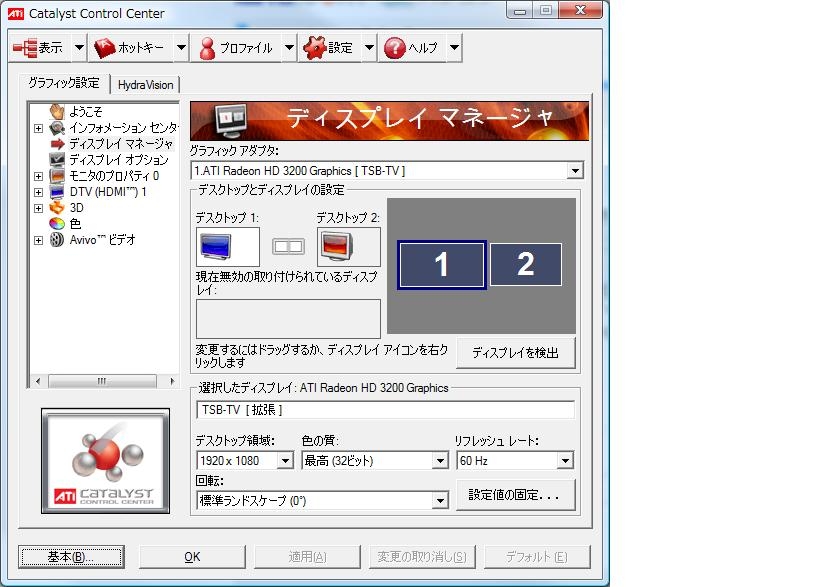
Task: Click the ATI Catalyst logo image
Action: coord(106,461)
